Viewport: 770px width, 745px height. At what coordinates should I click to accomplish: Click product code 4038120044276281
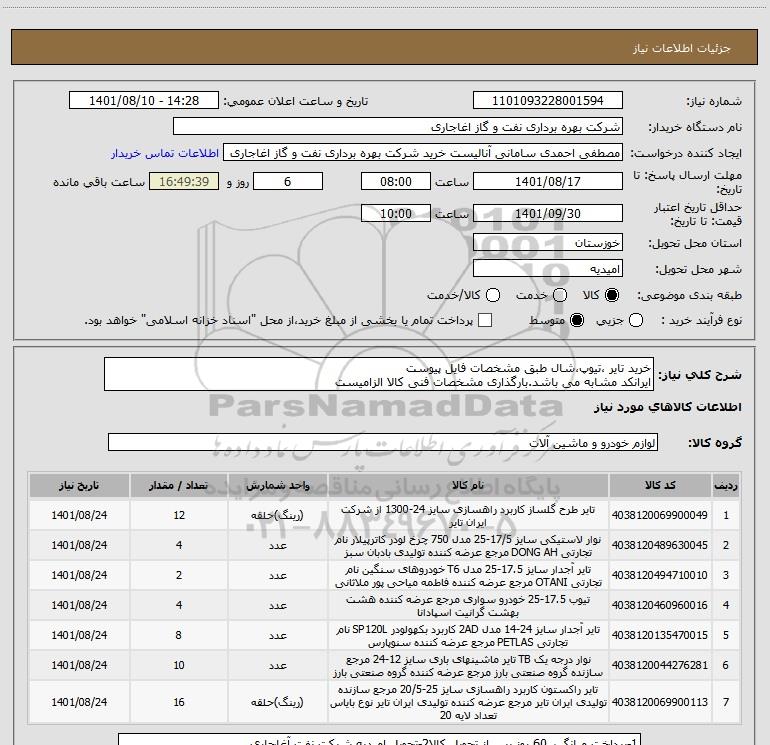[660, 665]
